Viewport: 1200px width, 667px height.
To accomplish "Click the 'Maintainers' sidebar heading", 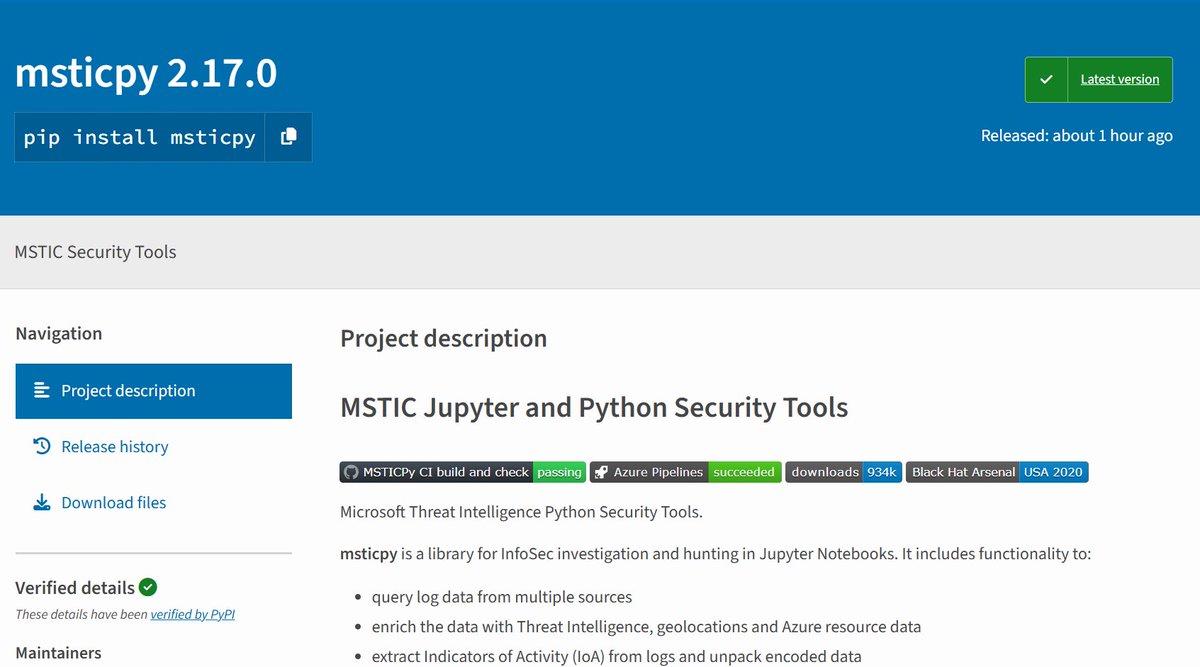I will tap(58, 653).
